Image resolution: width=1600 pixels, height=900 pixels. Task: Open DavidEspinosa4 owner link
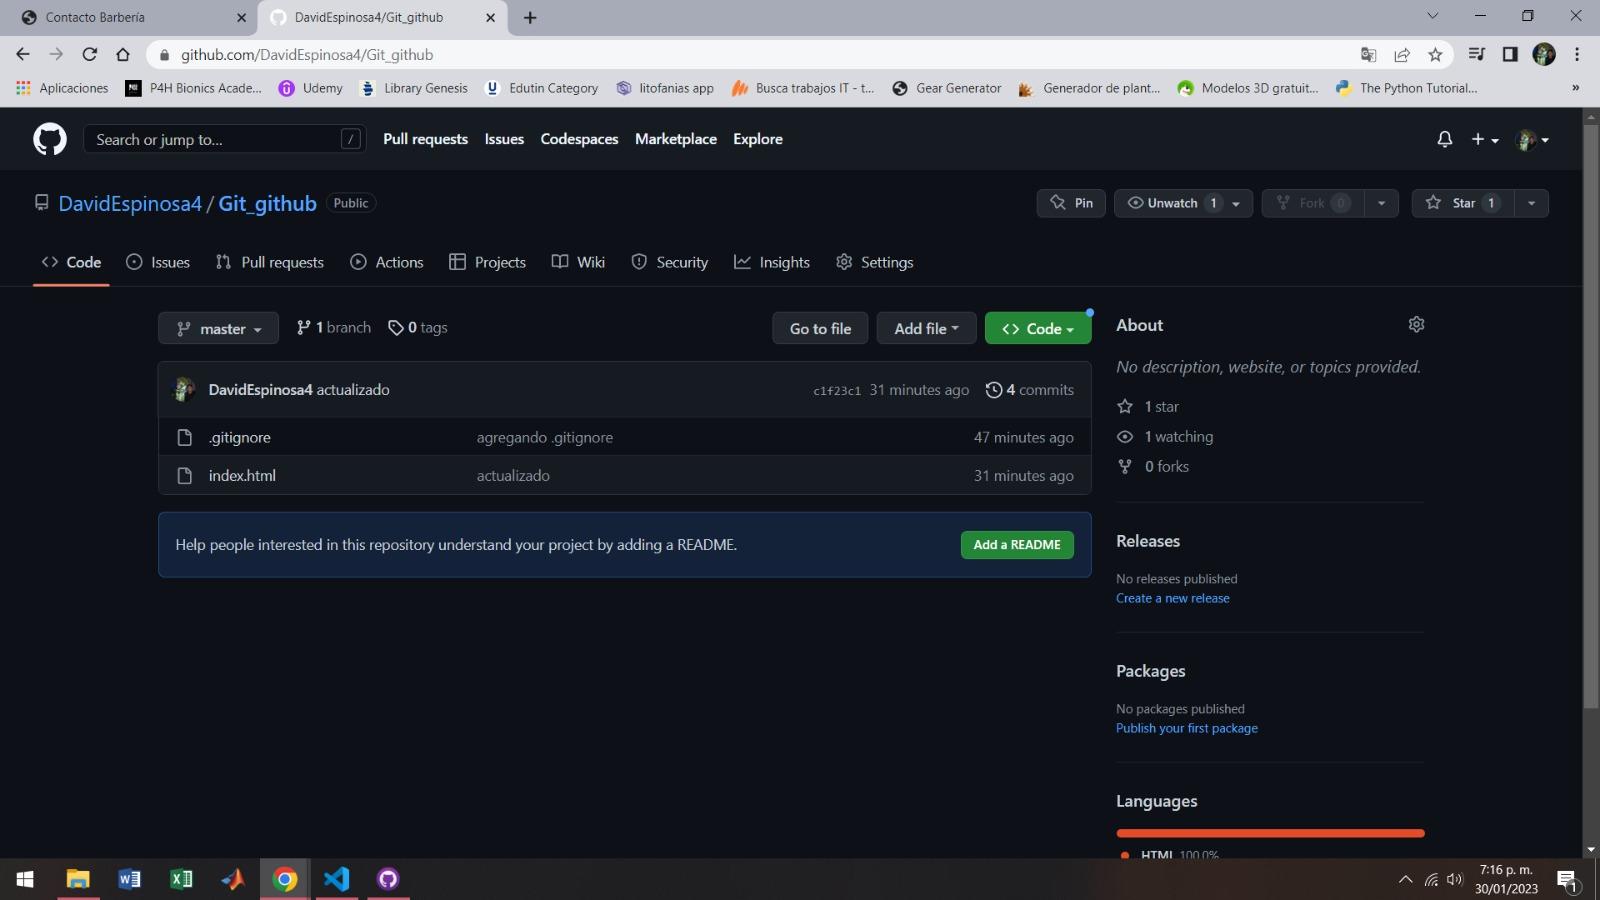coord(130,203)
